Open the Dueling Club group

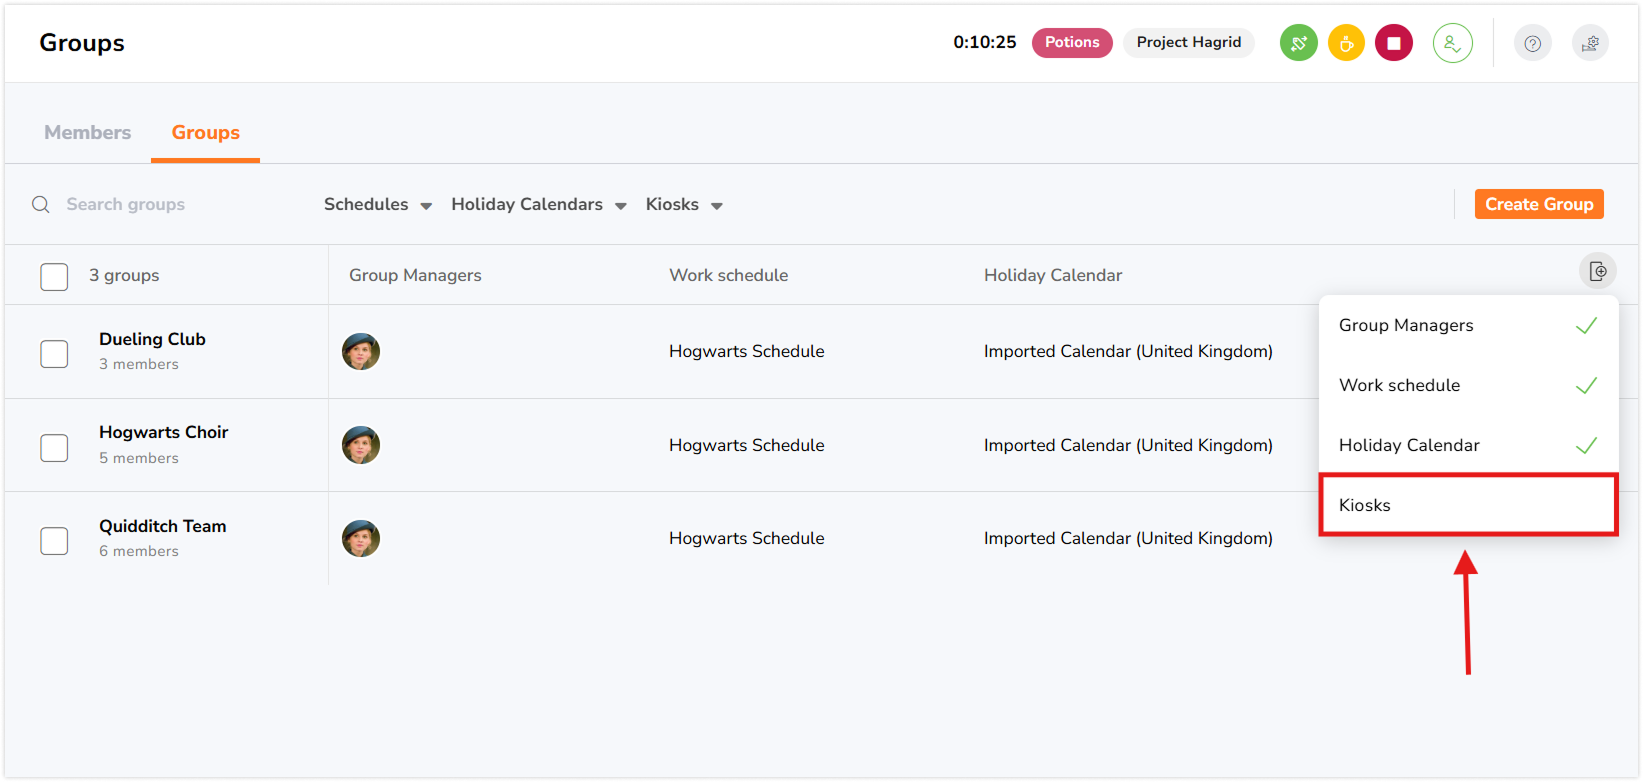click(x=152, y=339)
